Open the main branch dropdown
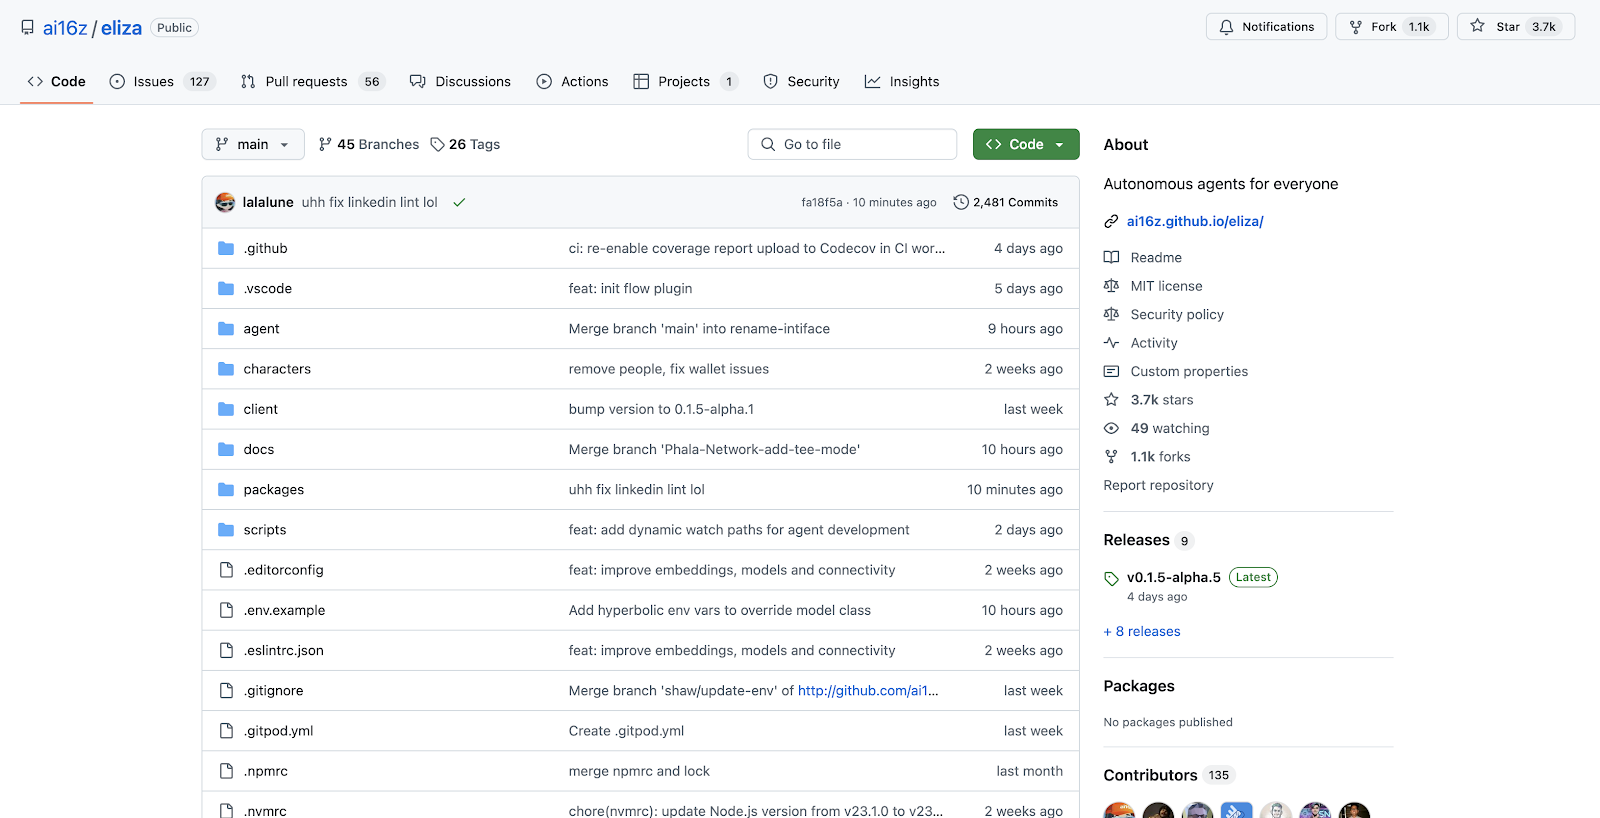1600x818 pixels. 253,144
